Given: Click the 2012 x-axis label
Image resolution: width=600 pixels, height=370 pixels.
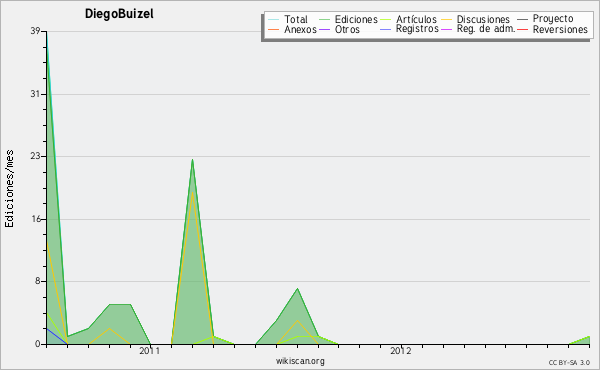Looking at the screenshot, I should tap(401, 350).
